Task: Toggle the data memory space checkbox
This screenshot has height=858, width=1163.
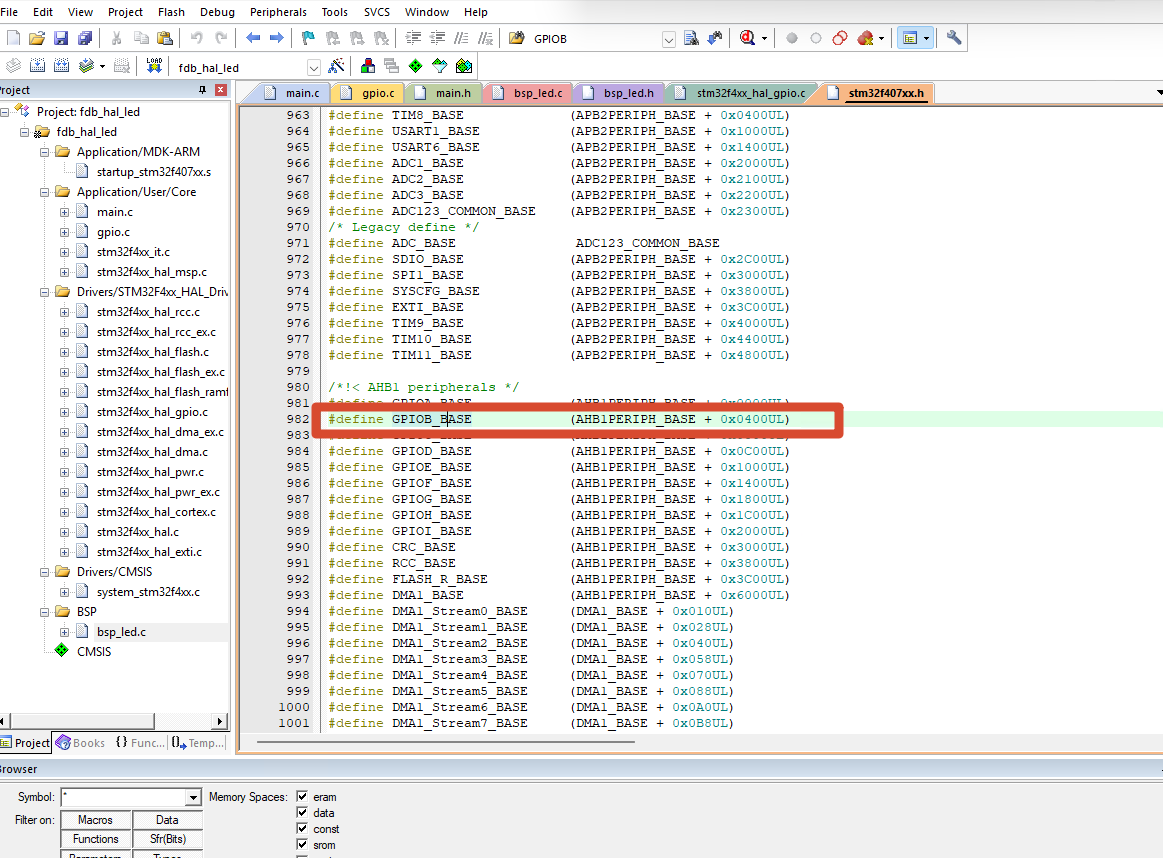Action: [x=302, y=813]
